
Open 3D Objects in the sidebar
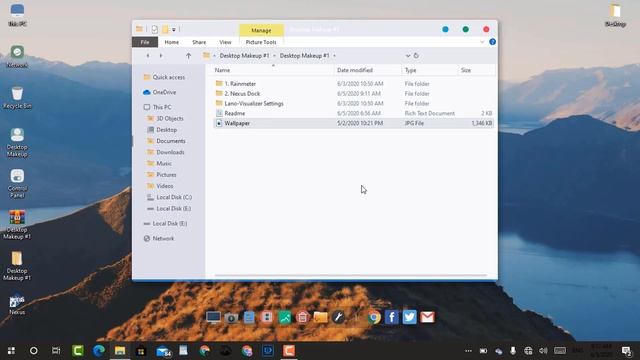(165, 118)
